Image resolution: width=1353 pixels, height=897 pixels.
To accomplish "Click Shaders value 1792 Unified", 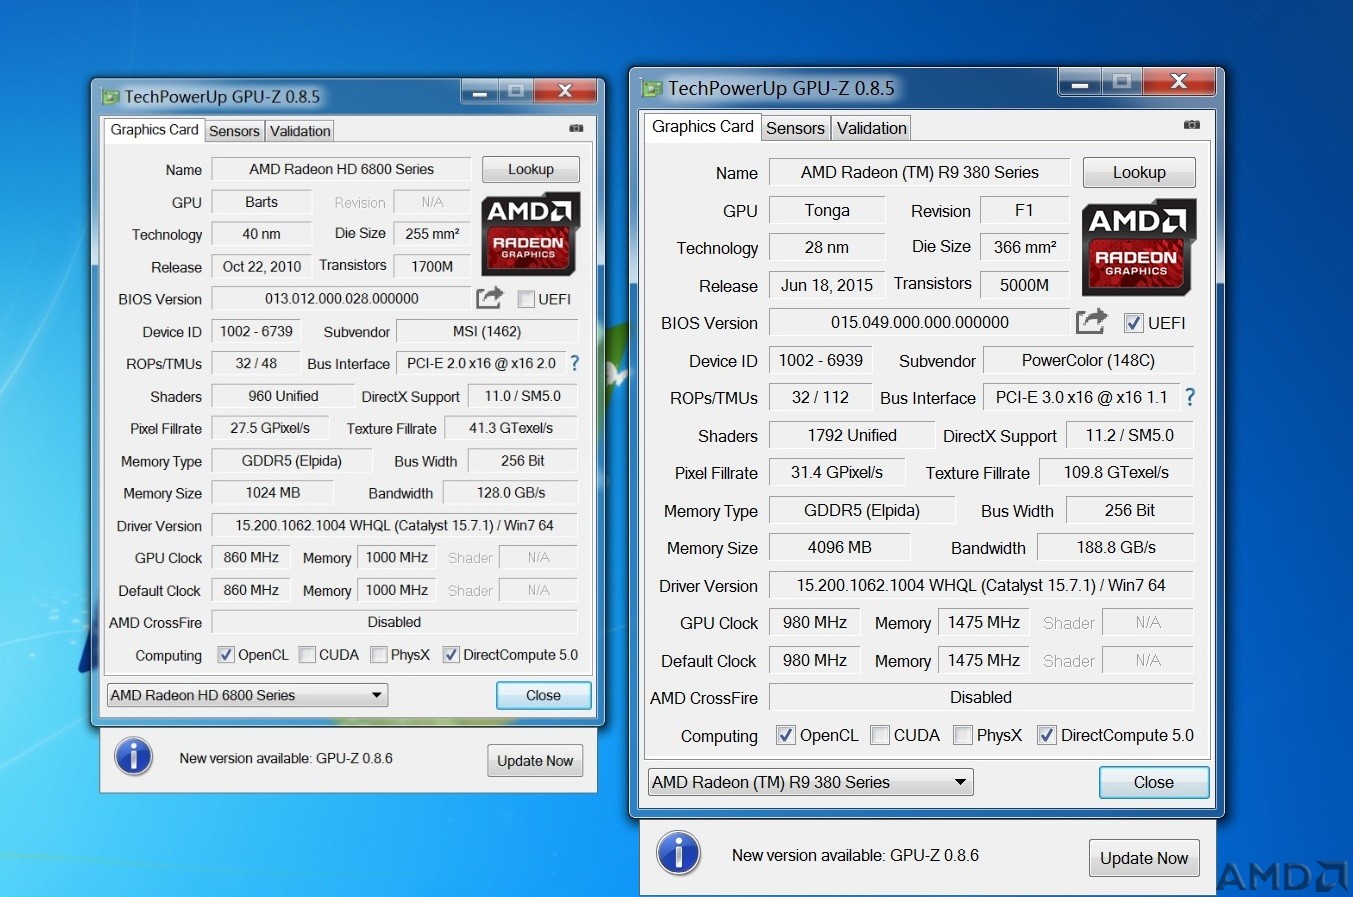I will tap(852, 435).
